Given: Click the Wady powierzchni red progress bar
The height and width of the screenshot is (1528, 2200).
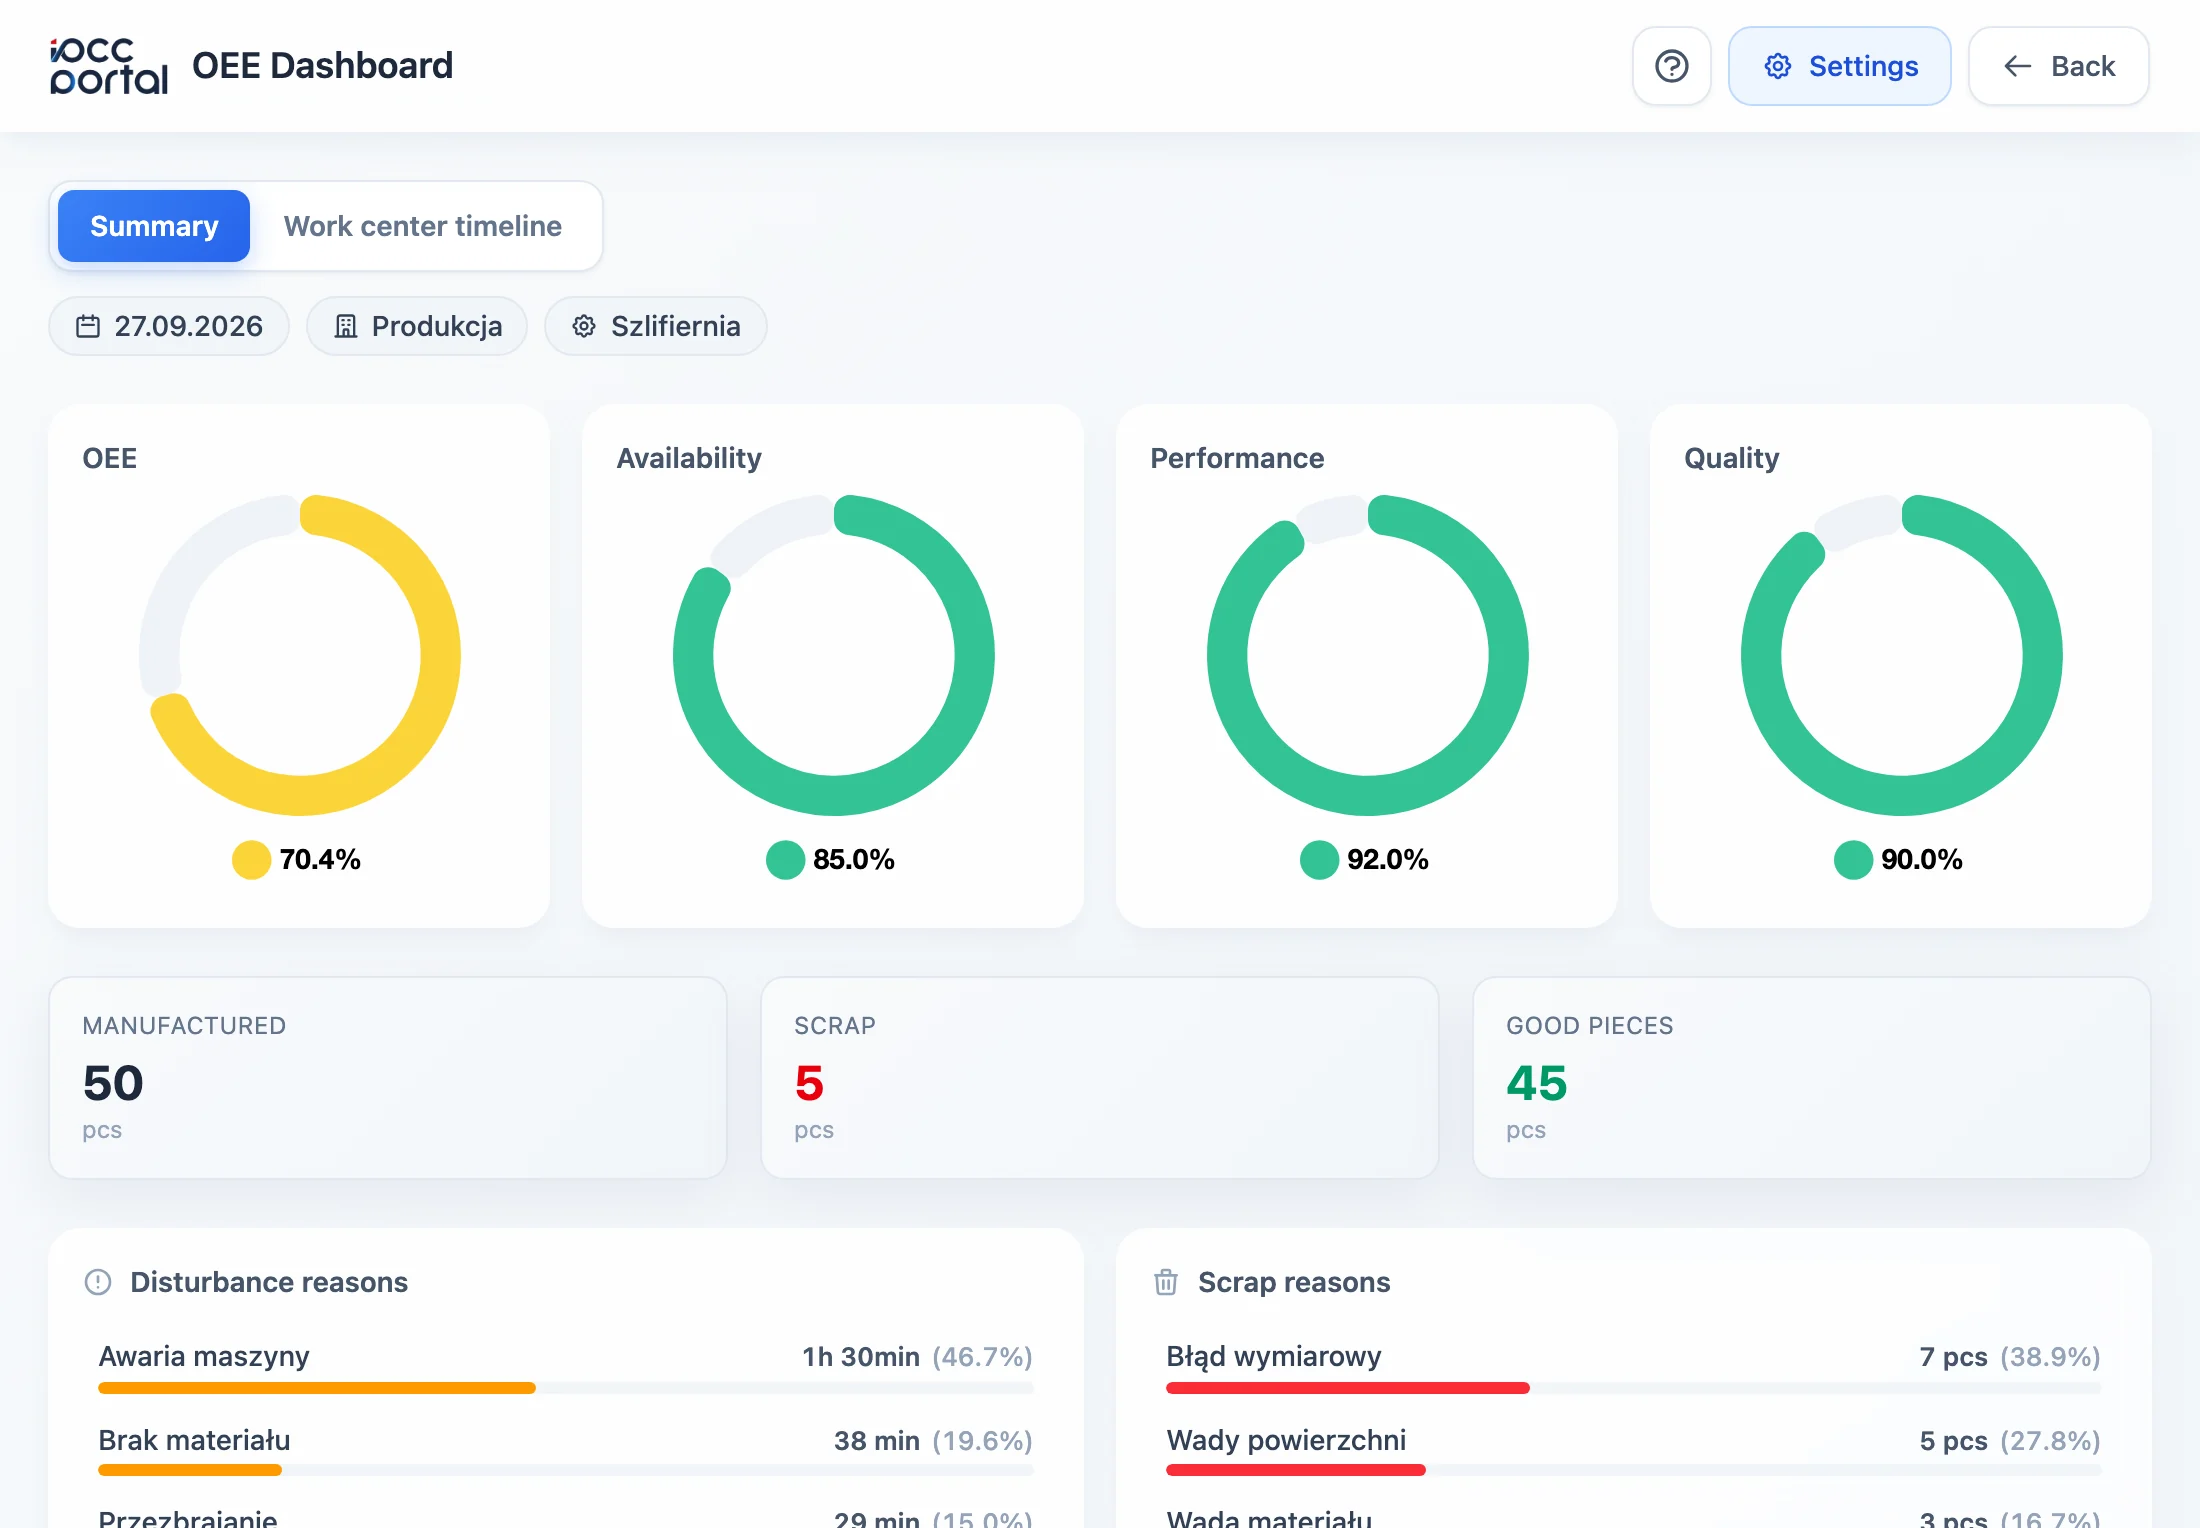Looking at the screenshot, I should click(1296, 1470).
